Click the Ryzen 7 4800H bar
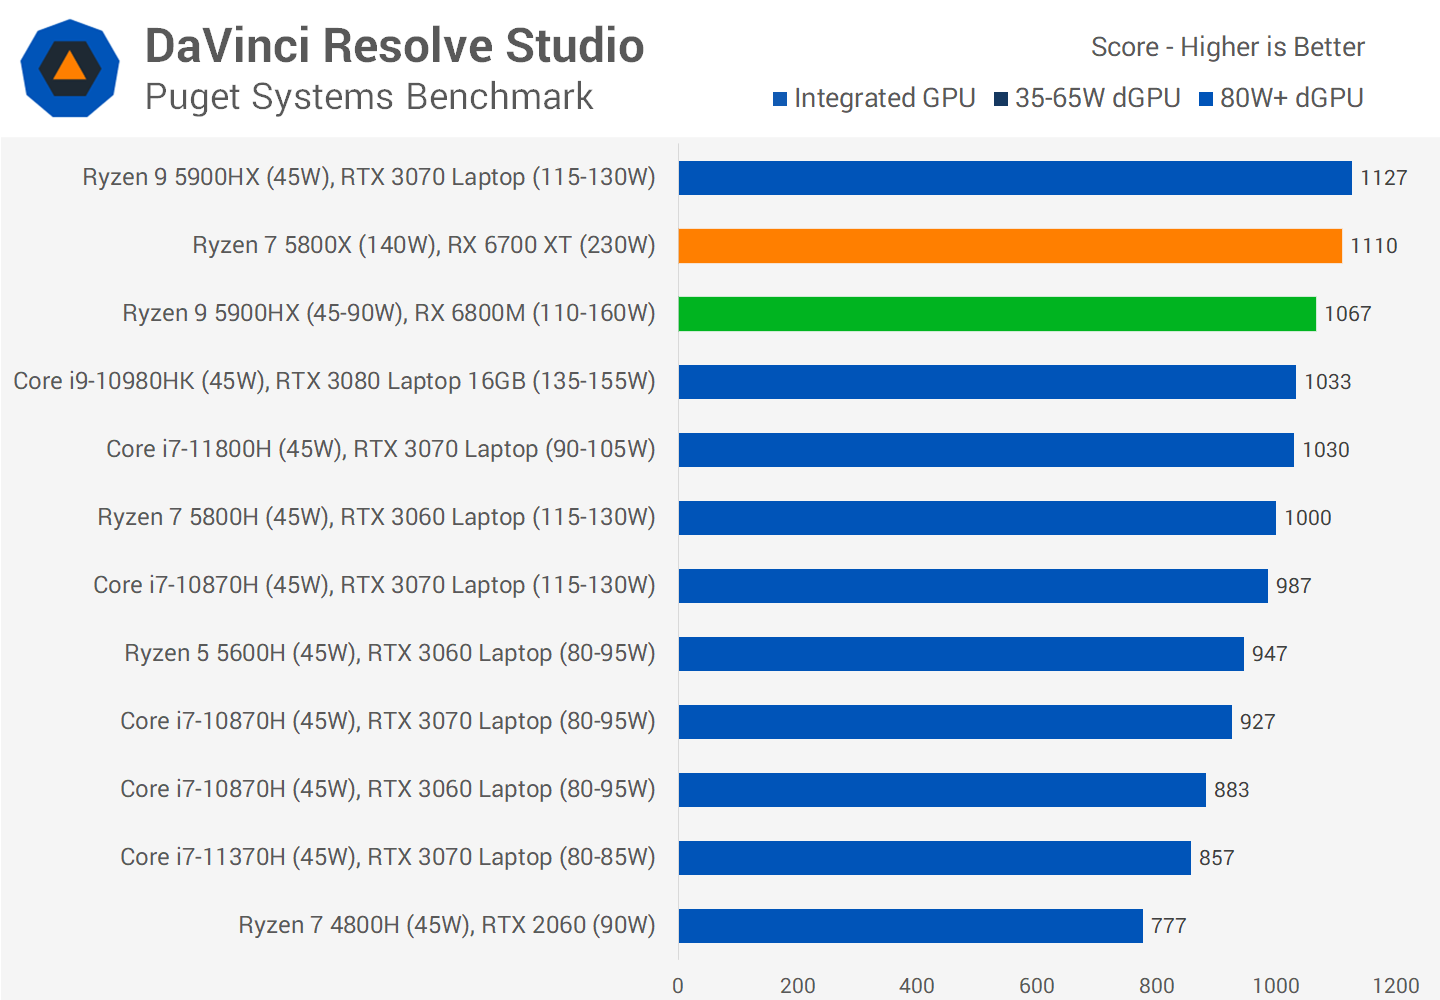Image resolution: width=1440 pixels, height=1000 pixels. pyautogui.click(x=910, y=926)
